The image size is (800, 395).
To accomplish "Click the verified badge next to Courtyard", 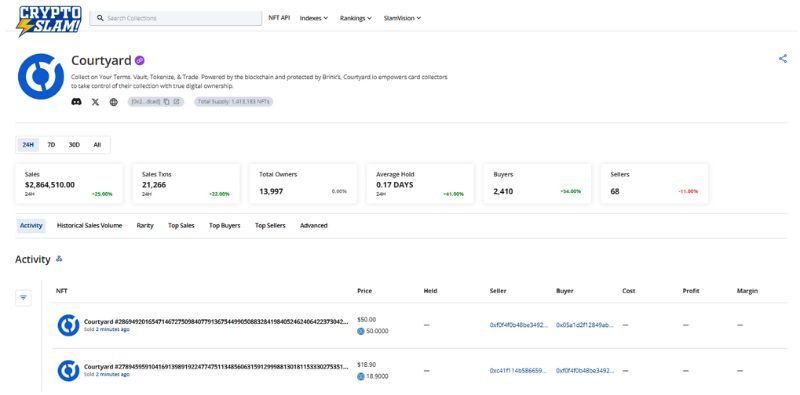I will 140,61.
